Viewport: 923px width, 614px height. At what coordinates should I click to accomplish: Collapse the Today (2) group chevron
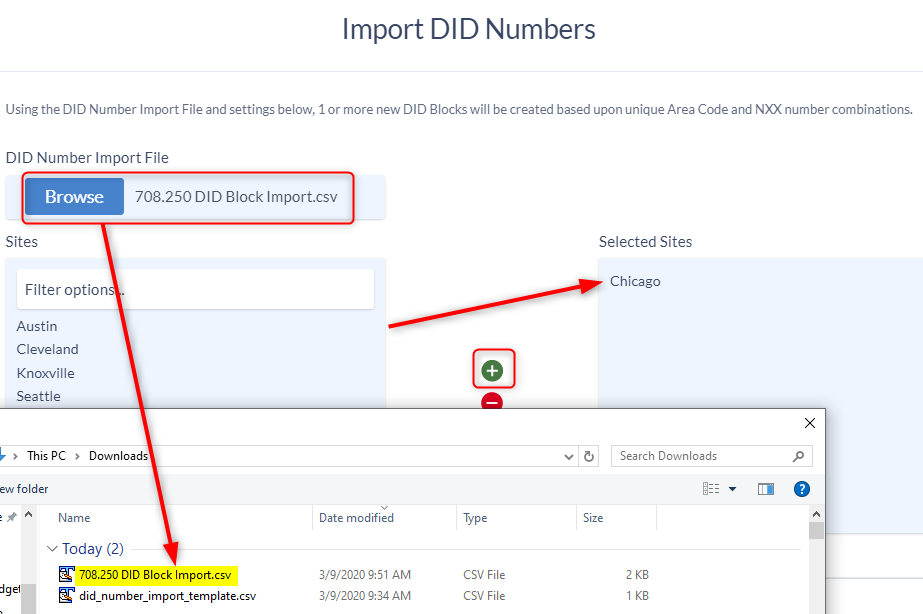coord(52,549)
